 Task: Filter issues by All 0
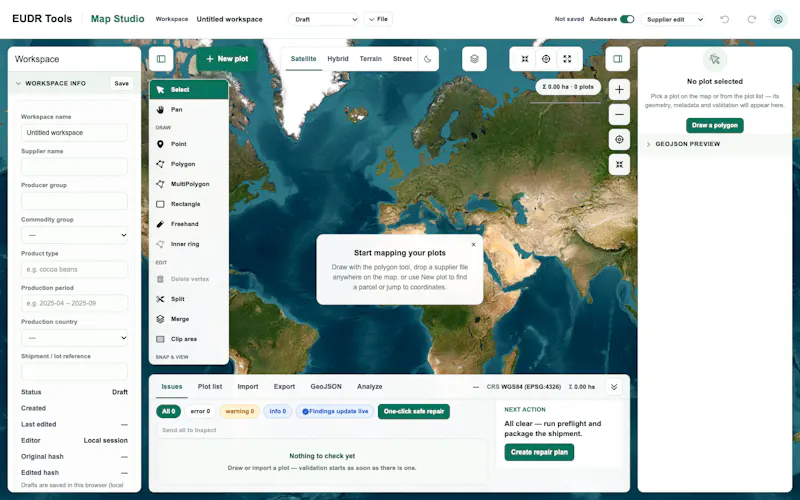coord(168,411)
